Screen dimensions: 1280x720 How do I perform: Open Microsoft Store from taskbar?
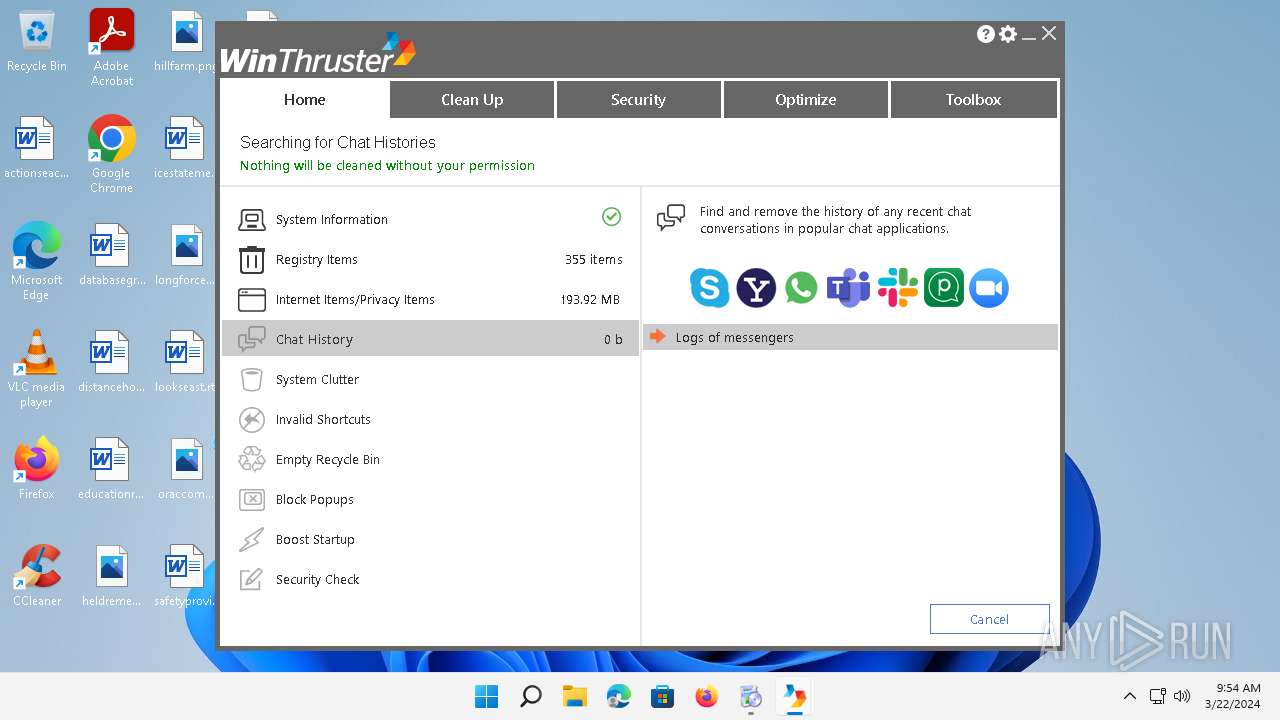pyautogui.click(x=662, y=696)
